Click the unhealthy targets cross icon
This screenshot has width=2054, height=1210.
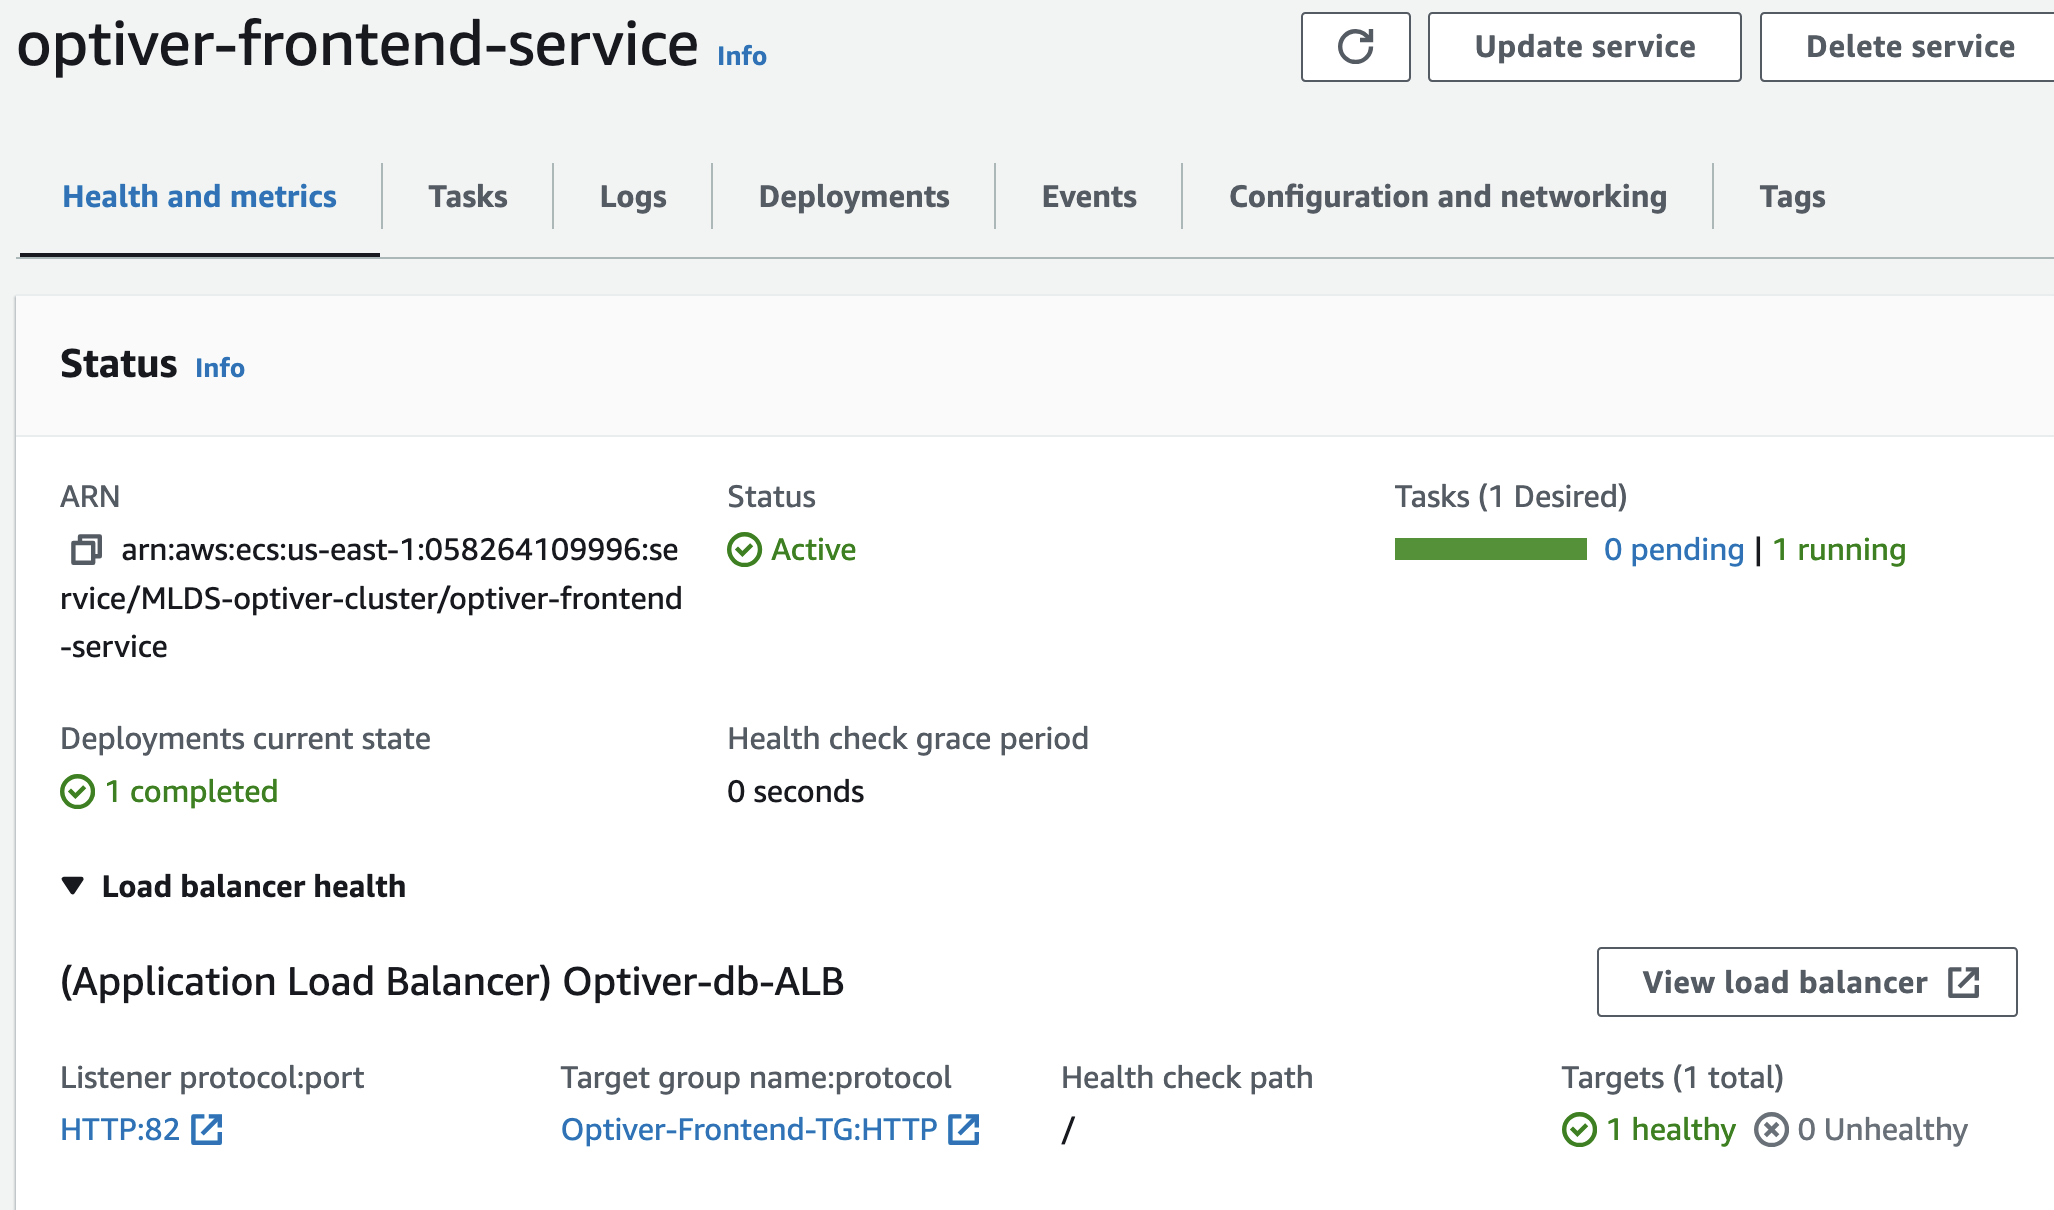1771,1130
